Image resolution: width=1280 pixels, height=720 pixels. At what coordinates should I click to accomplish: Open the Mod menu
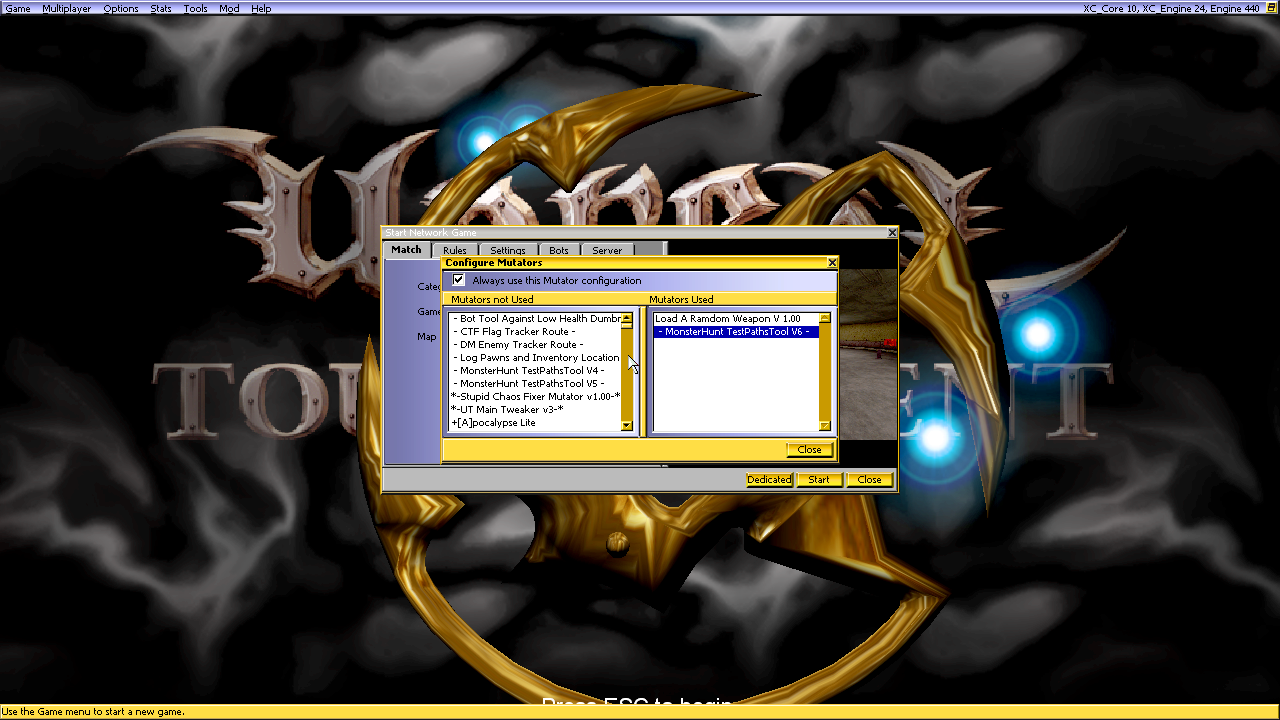[x=229, y=8]
